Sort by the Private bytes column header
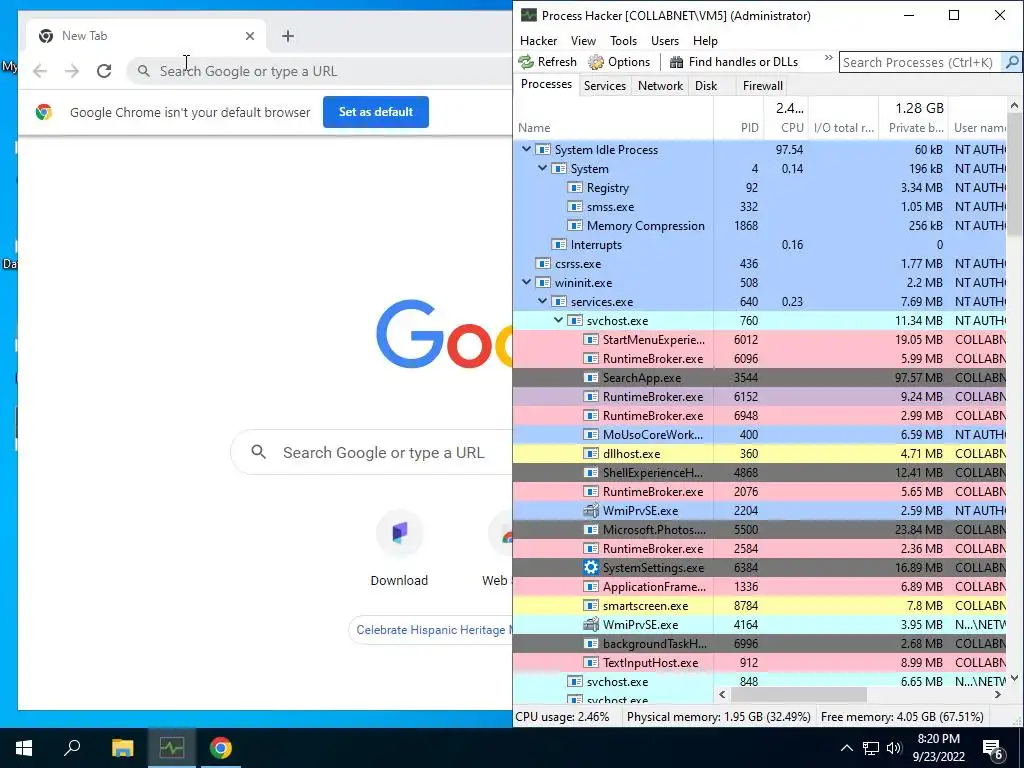1024x768 pixels. [x=913, y=118]
